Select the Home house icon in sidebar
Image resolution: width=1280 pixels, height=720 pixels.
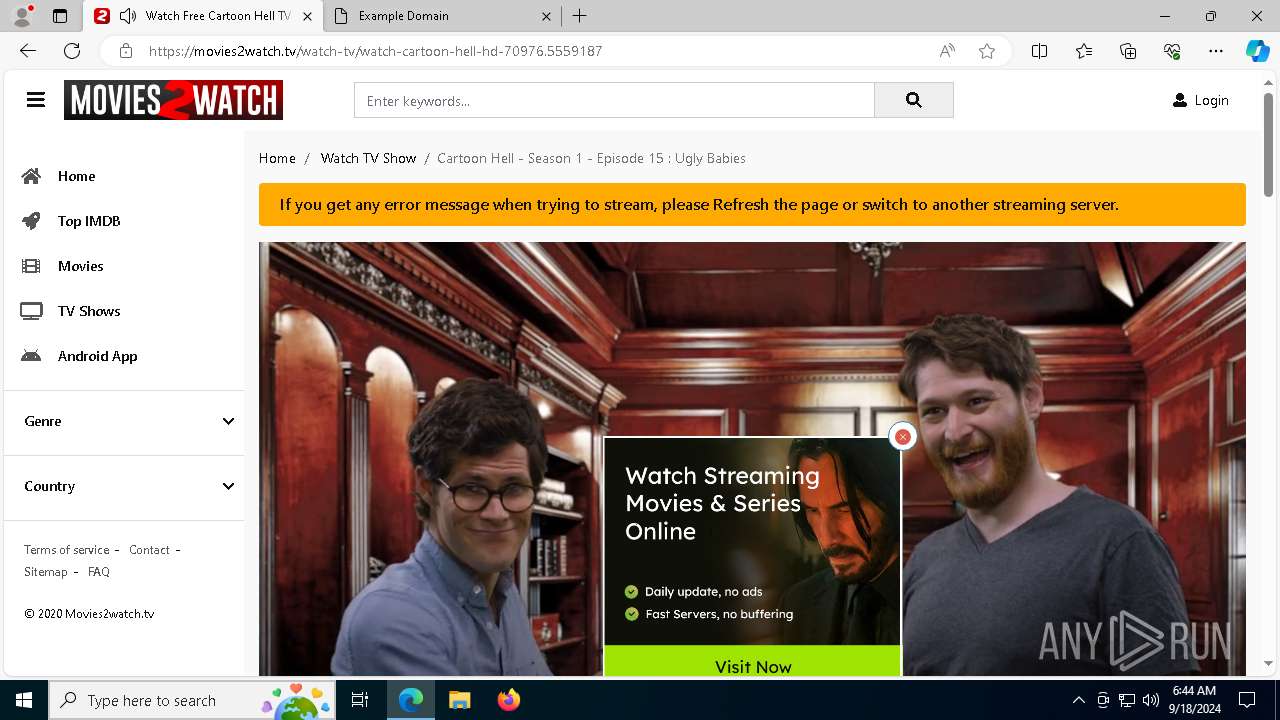pyautogui.click(x=32, y=176)
